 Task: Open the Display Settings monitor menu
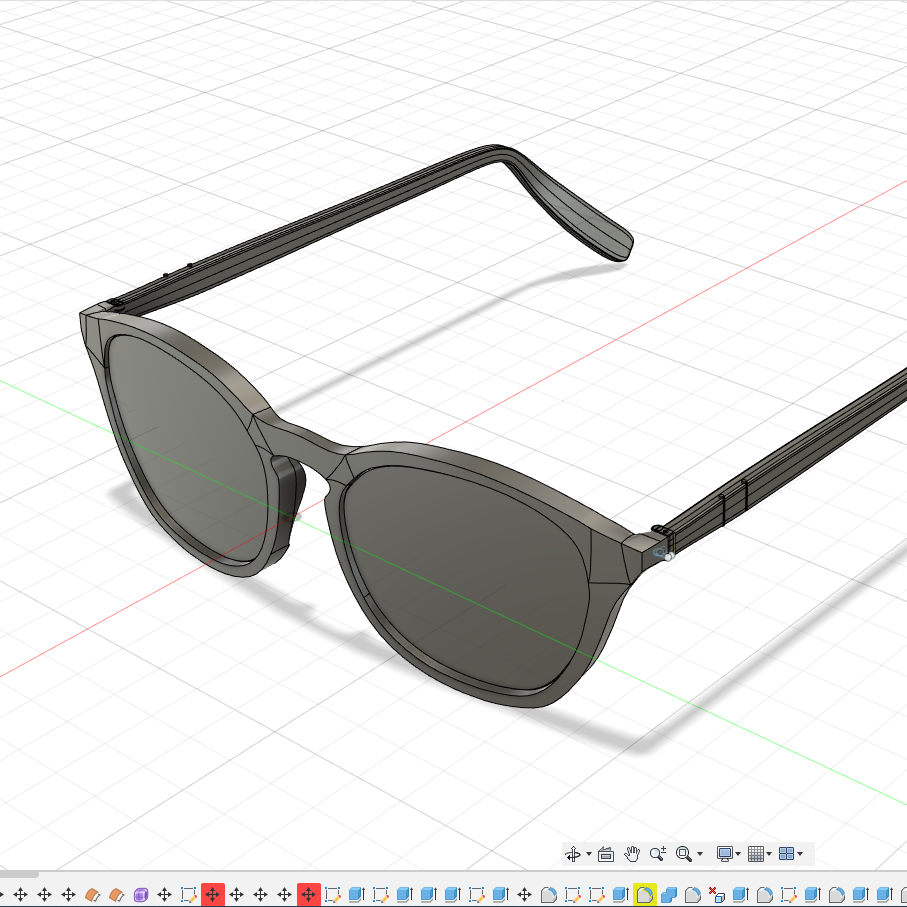(725, 854)
